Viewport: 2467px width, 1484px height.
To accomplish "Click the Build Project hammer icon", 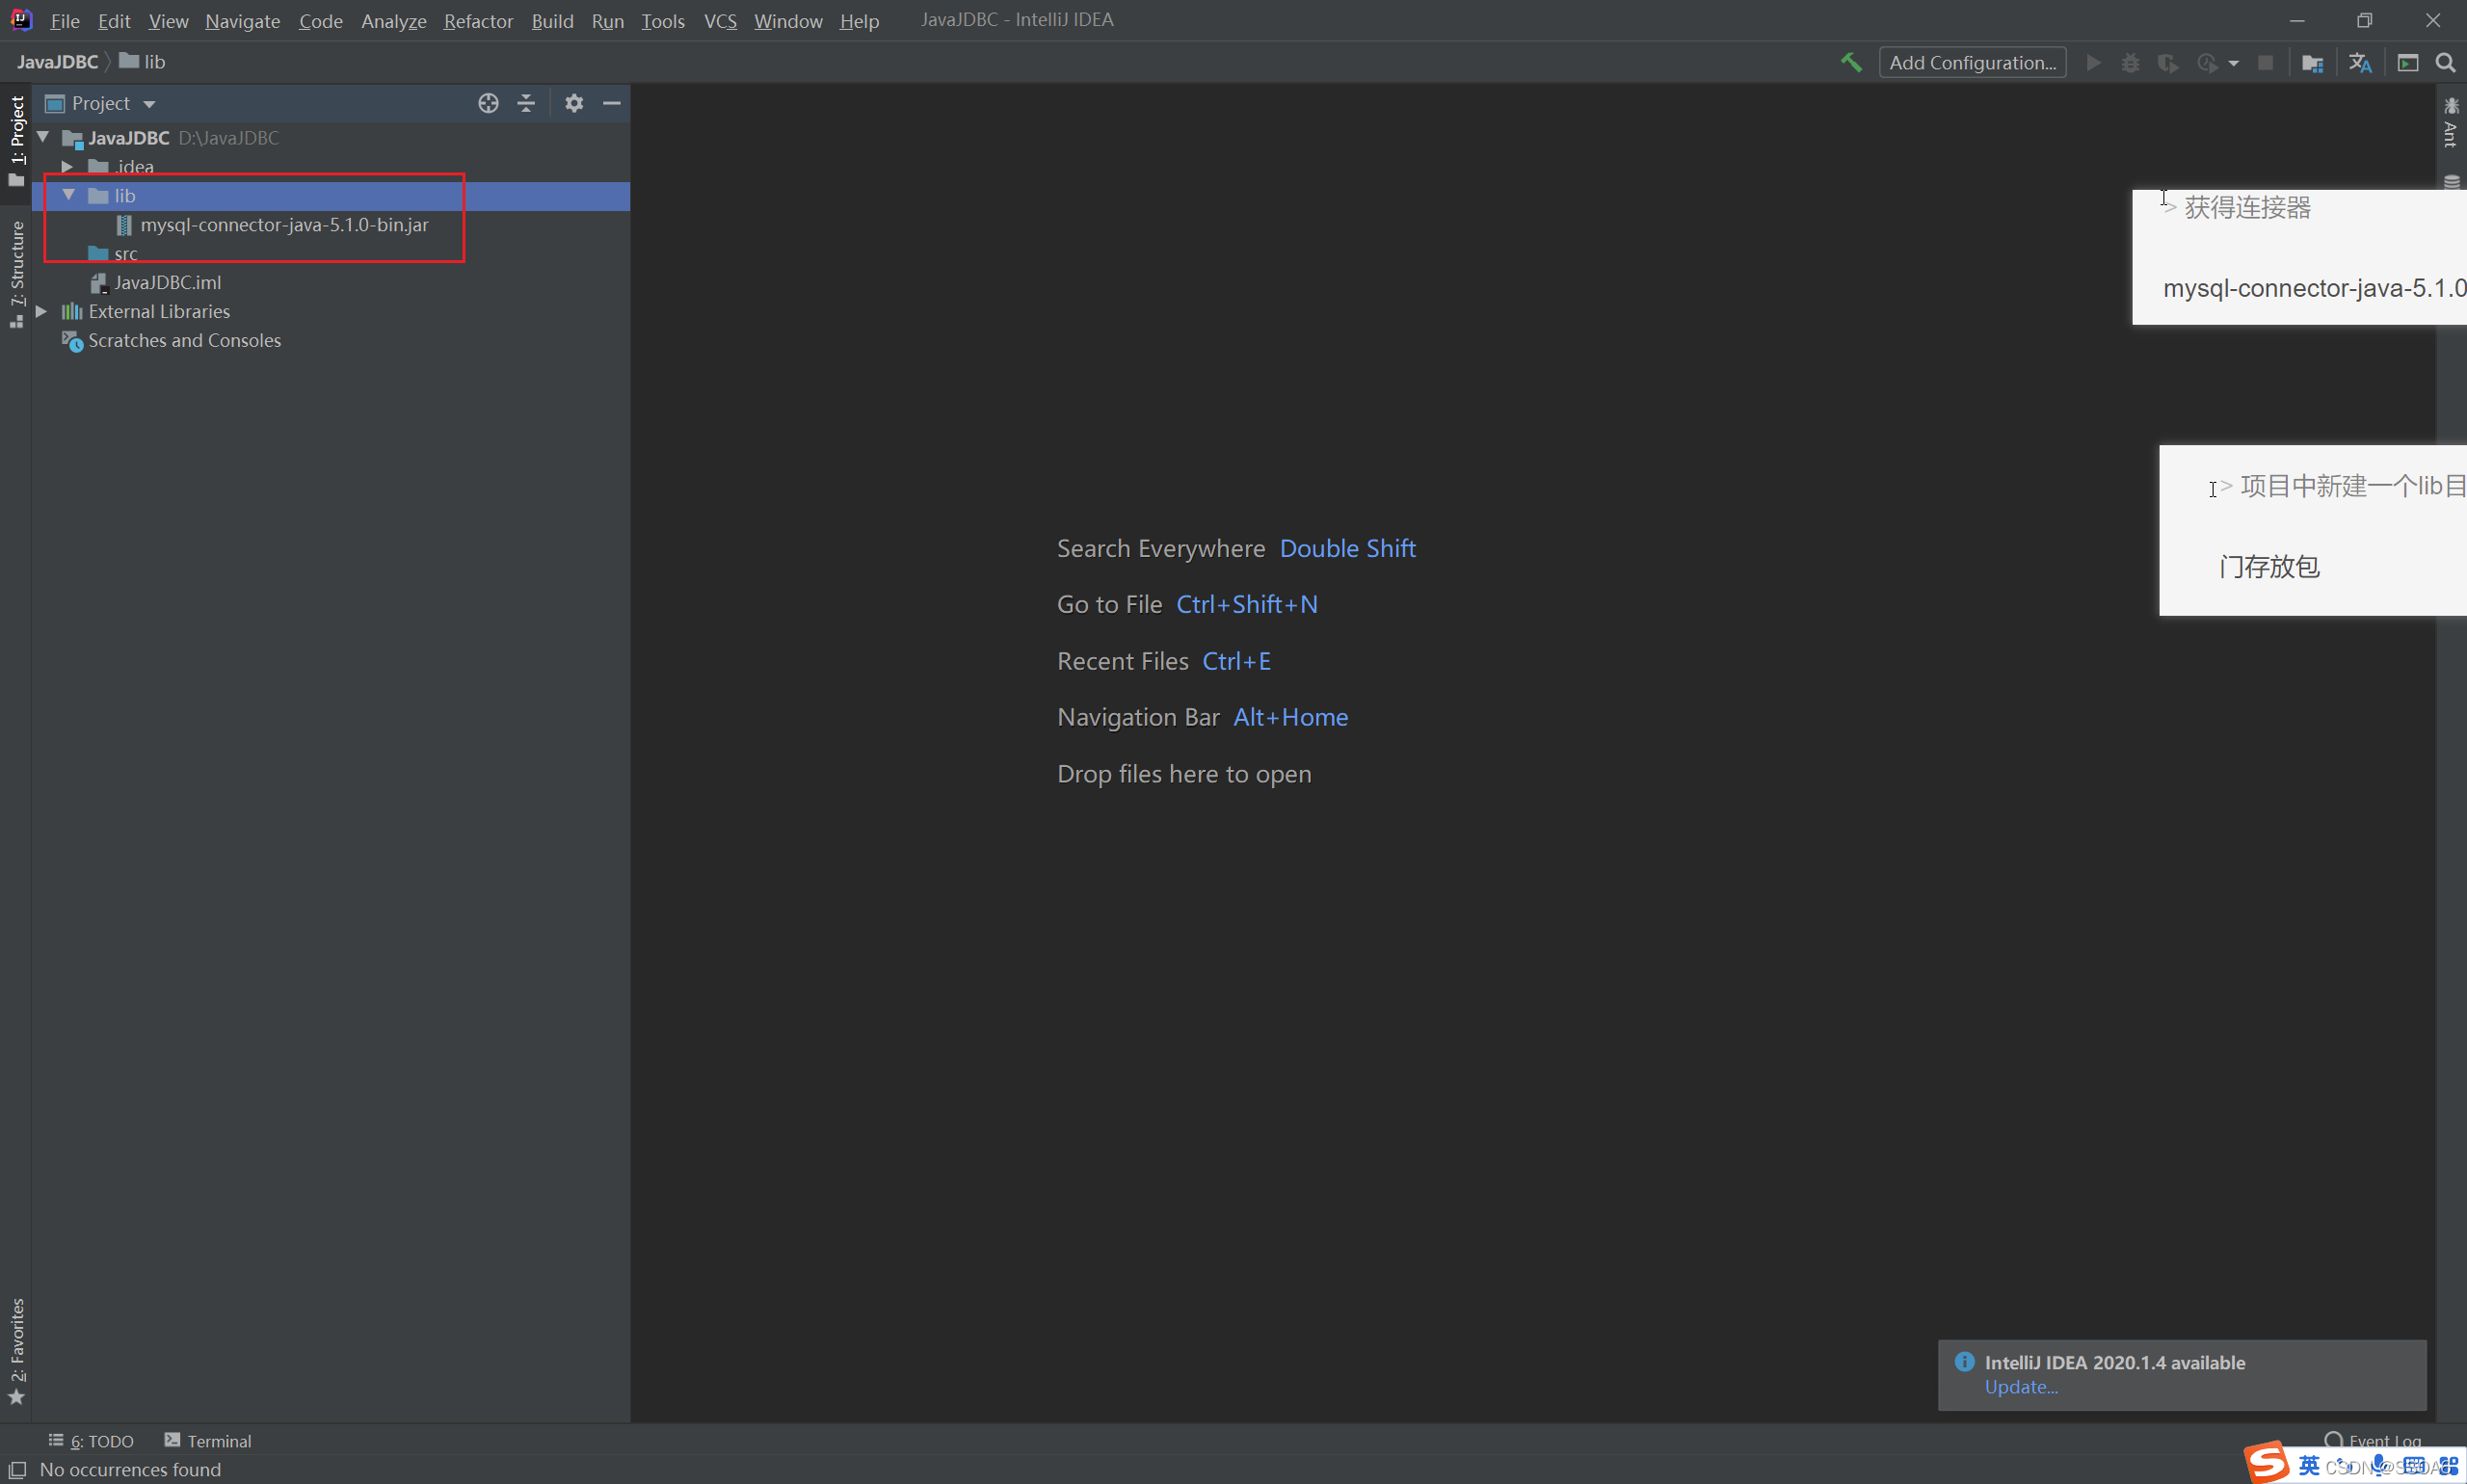I will tap(1851, 62).
